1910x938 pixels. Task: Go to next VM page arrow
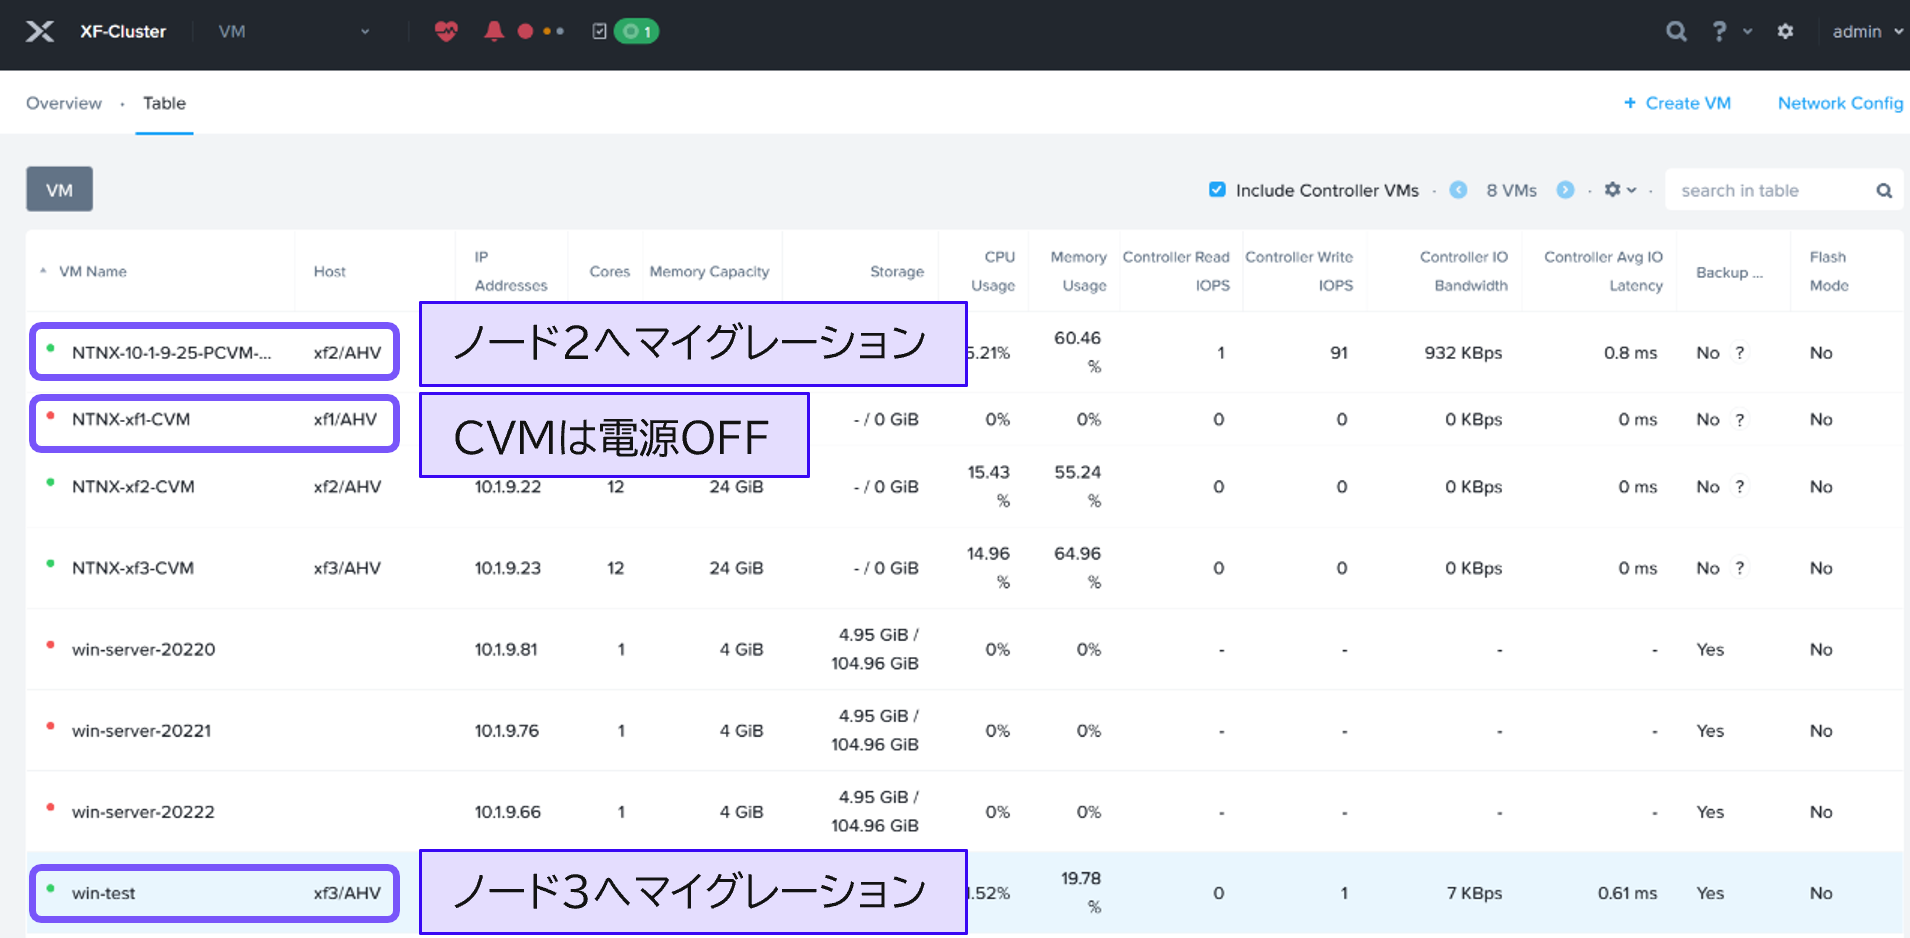tap(1566, 190)
